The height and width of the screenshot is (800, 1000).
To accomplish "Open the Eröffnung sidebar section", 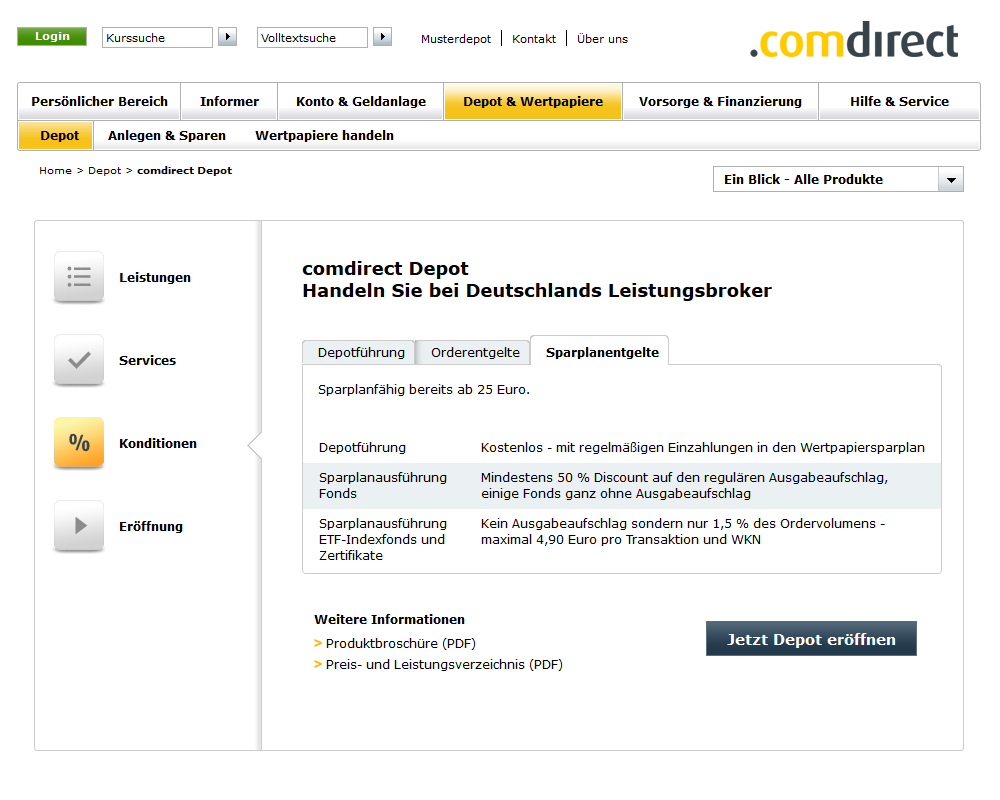I will [151, 526].
